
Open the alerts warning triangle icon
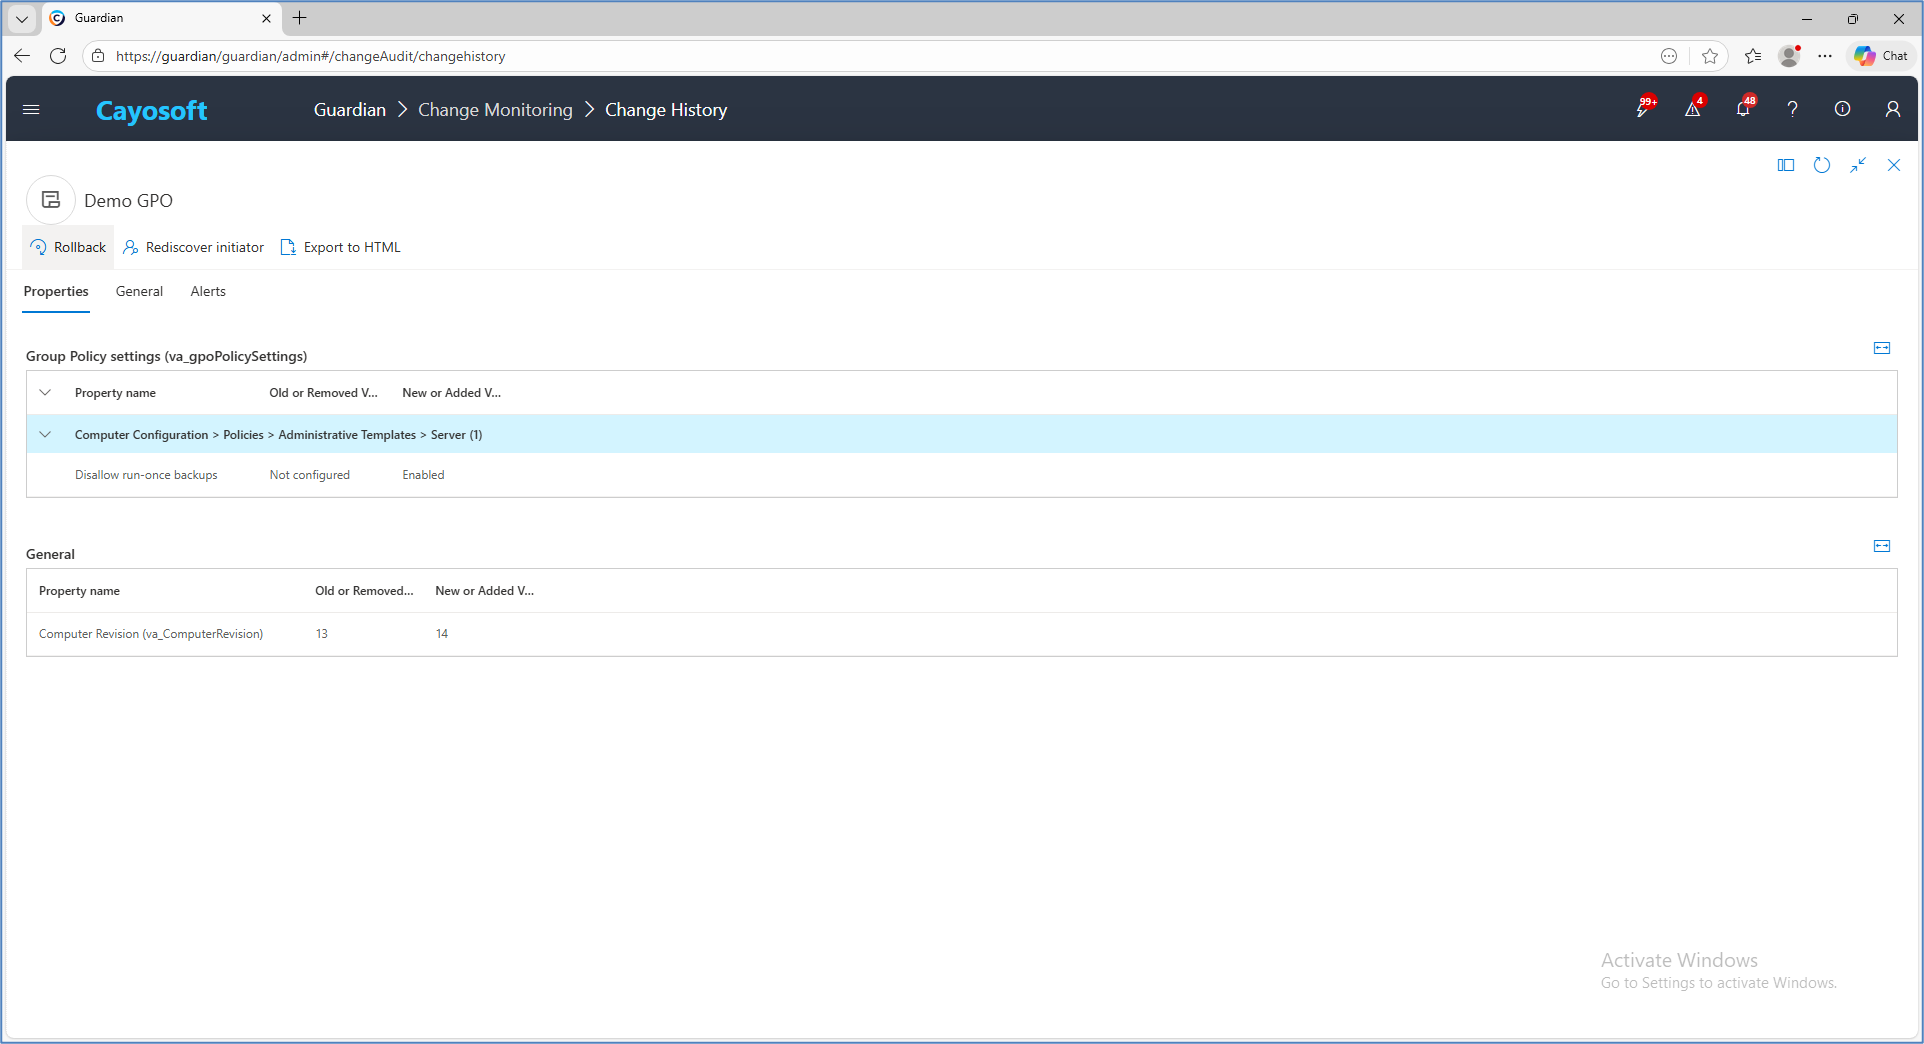click(1692, 109)
